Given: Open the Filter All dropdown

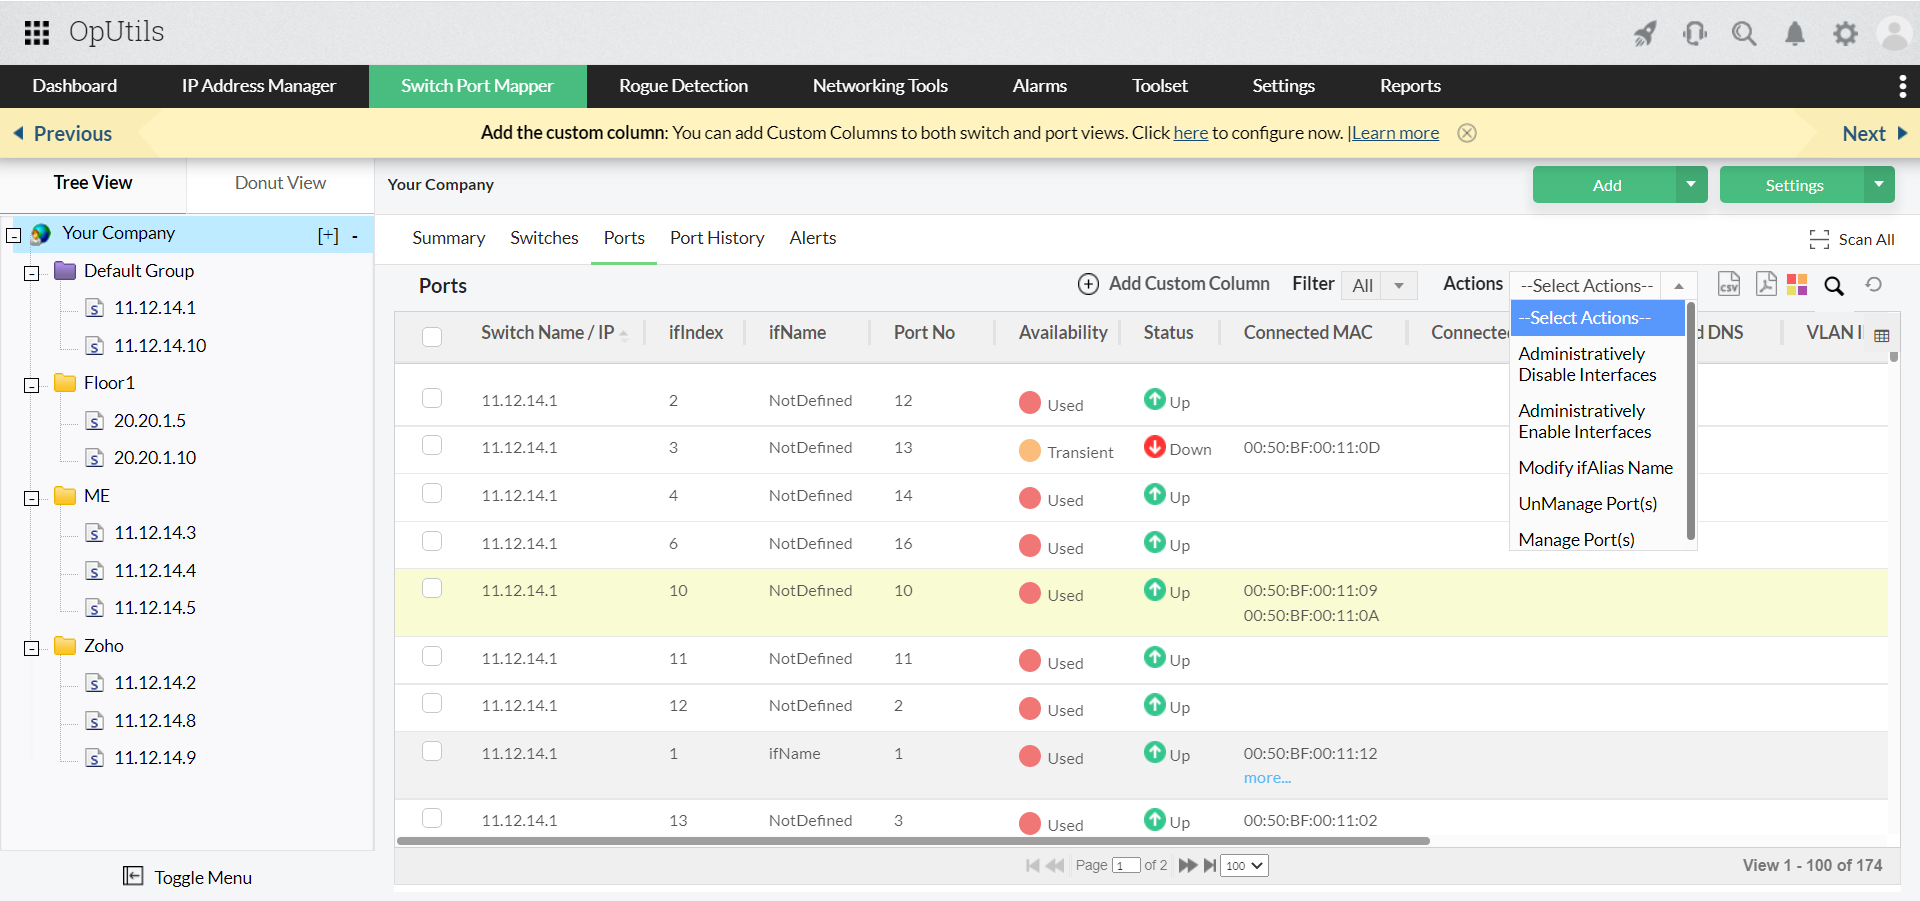Looking at the screenshot, I should [1379, 286].
